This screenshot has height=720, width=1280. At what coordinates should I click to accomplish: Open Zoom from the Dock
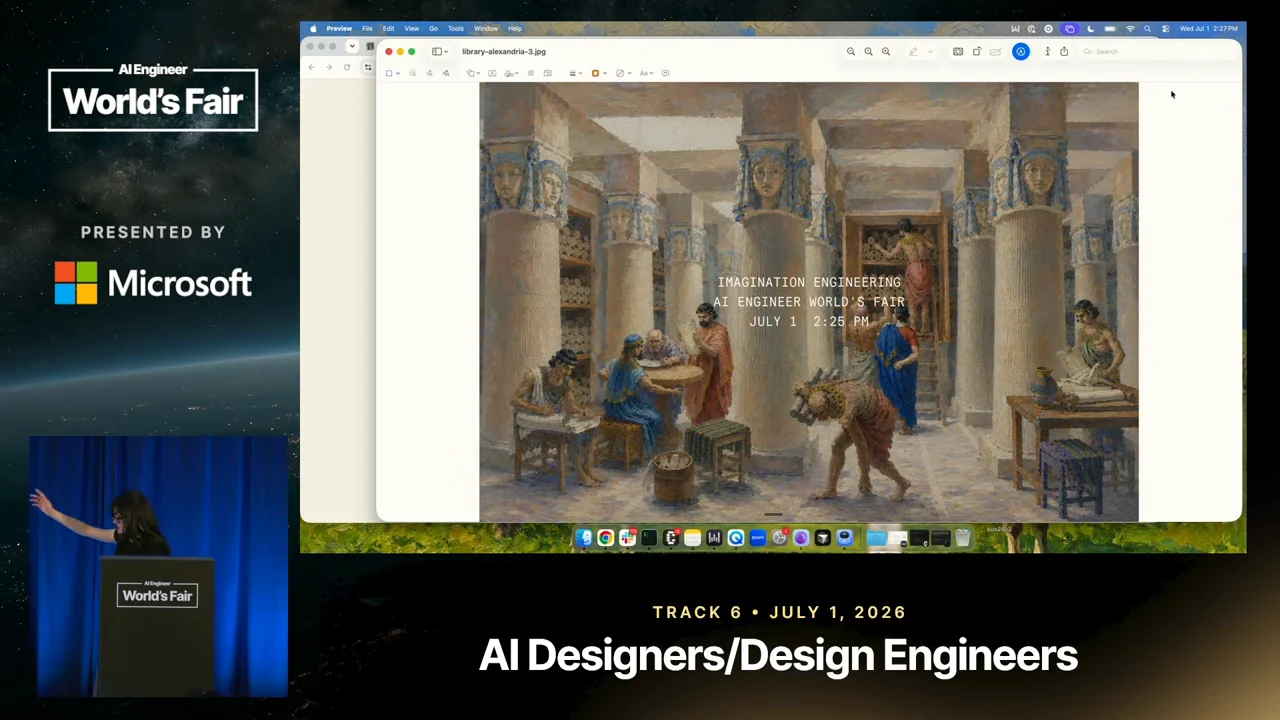point(757,538)
